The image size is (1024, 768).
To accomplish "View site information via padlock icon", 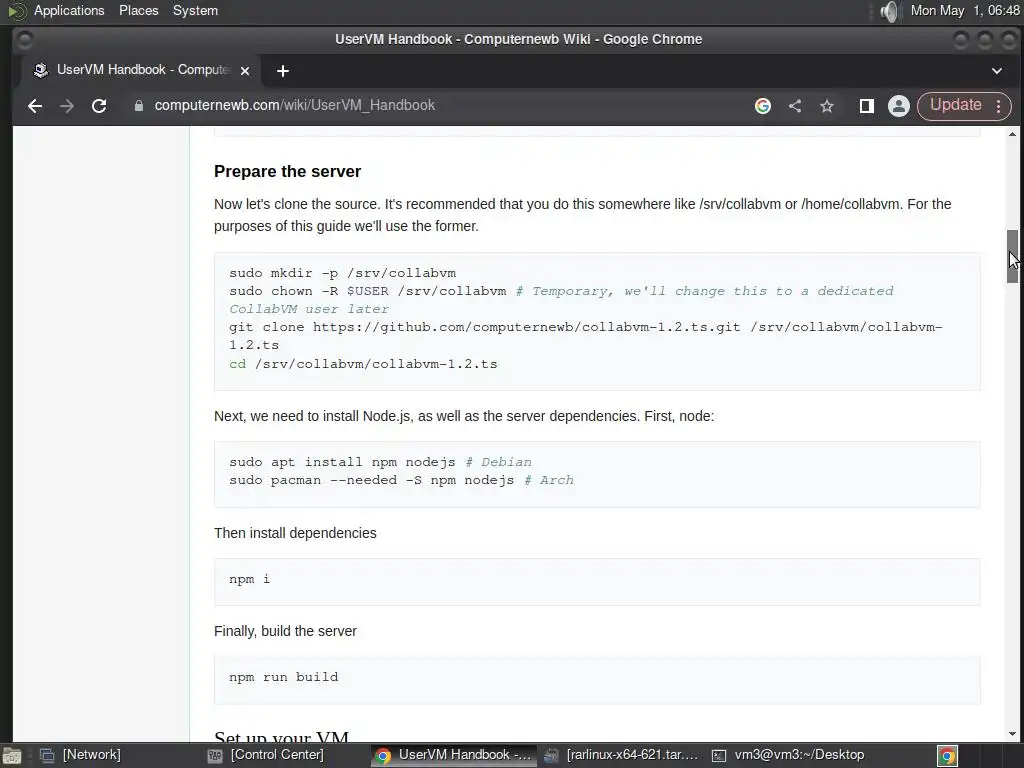I will [x=138, y=106].
